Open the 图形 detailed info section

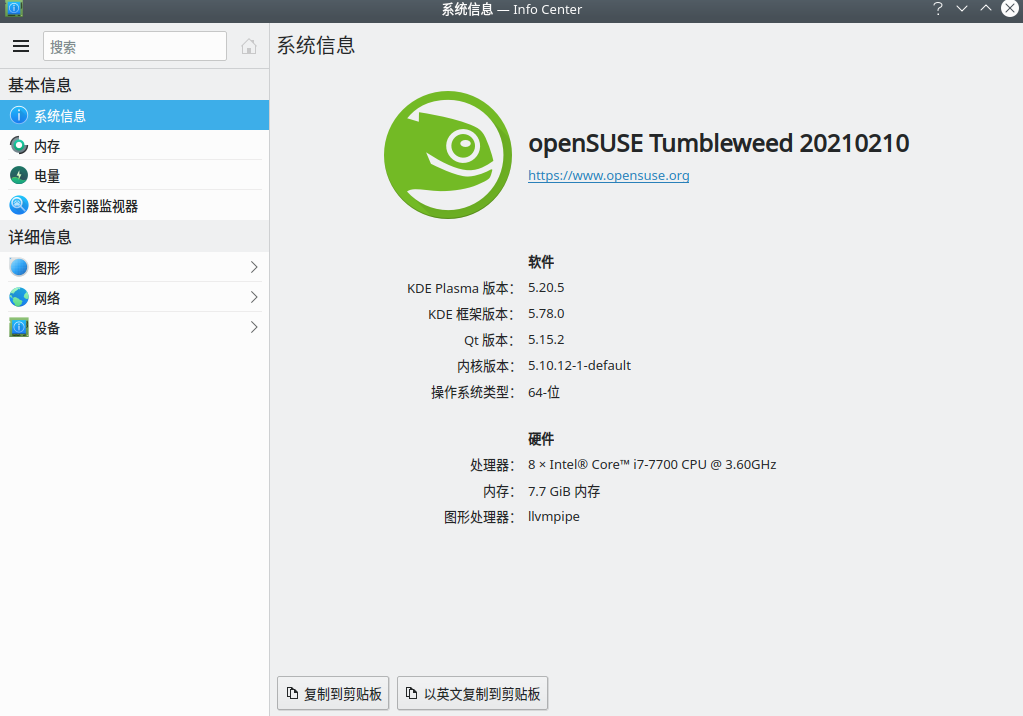134,267
